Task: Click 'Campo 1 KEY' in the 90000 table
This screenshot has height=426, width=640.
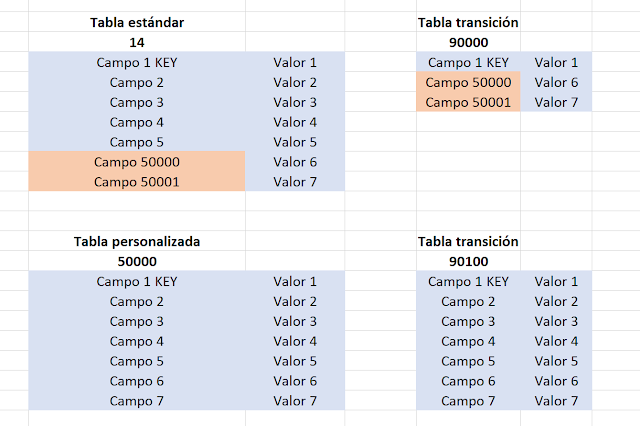Action: [x=468, y=62]
